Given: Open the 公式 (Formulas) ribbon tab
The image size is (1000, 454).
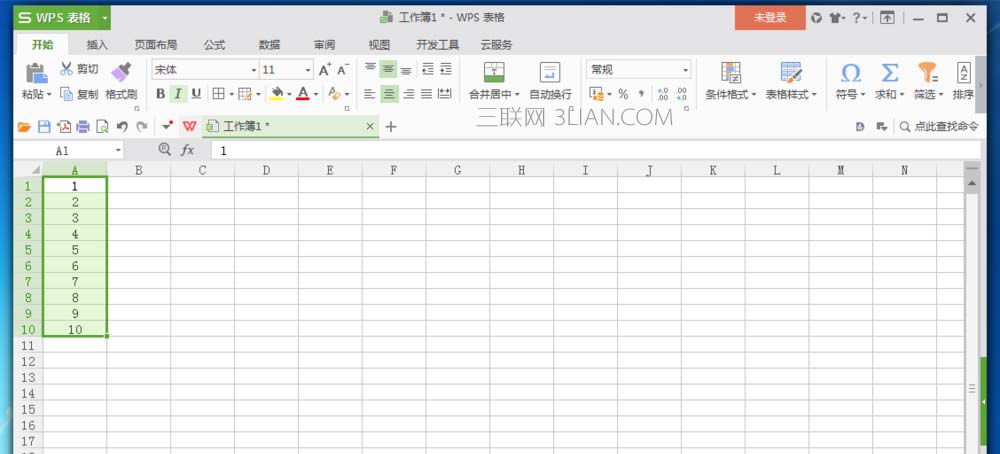Looking at the screenshot, I should pos(214,45).
